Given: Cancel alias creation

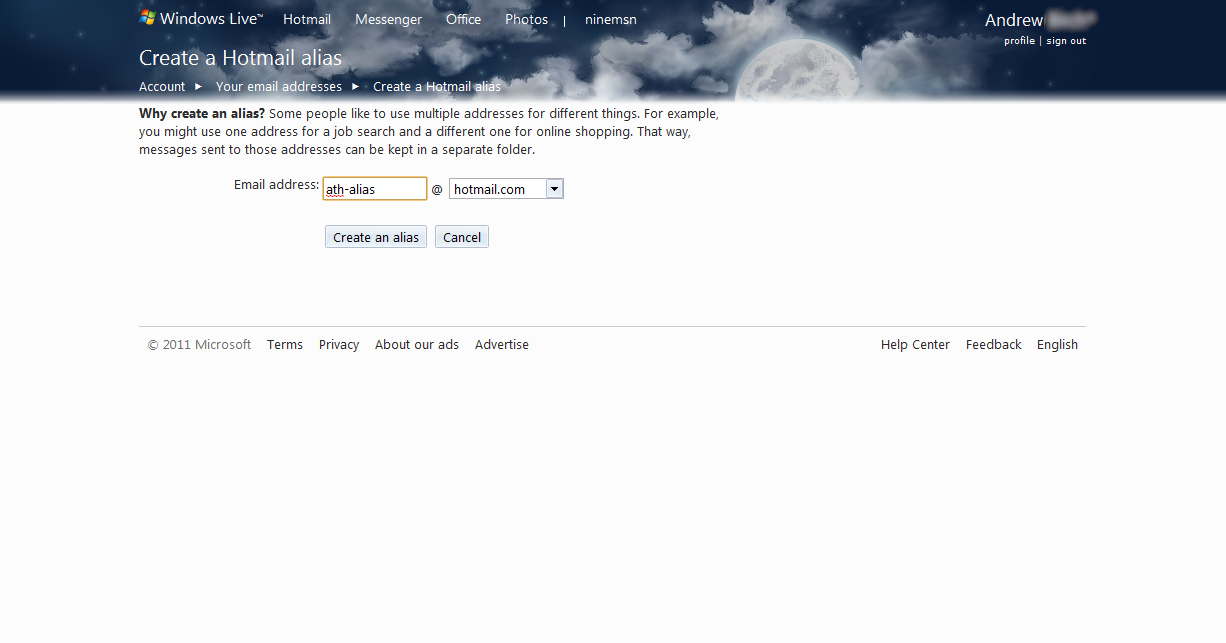Looking at the screenshot, I should coord(462,237).
